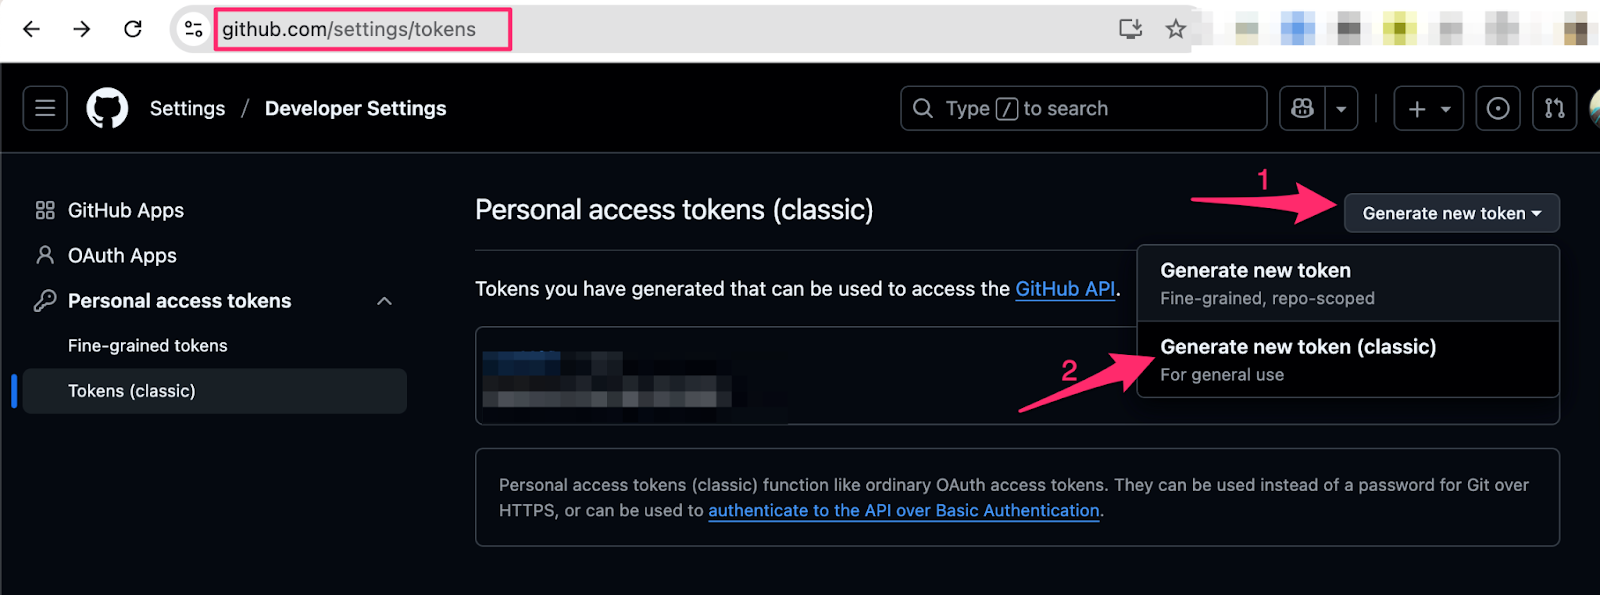Click the browser back arrow

[x=32, y=29]
